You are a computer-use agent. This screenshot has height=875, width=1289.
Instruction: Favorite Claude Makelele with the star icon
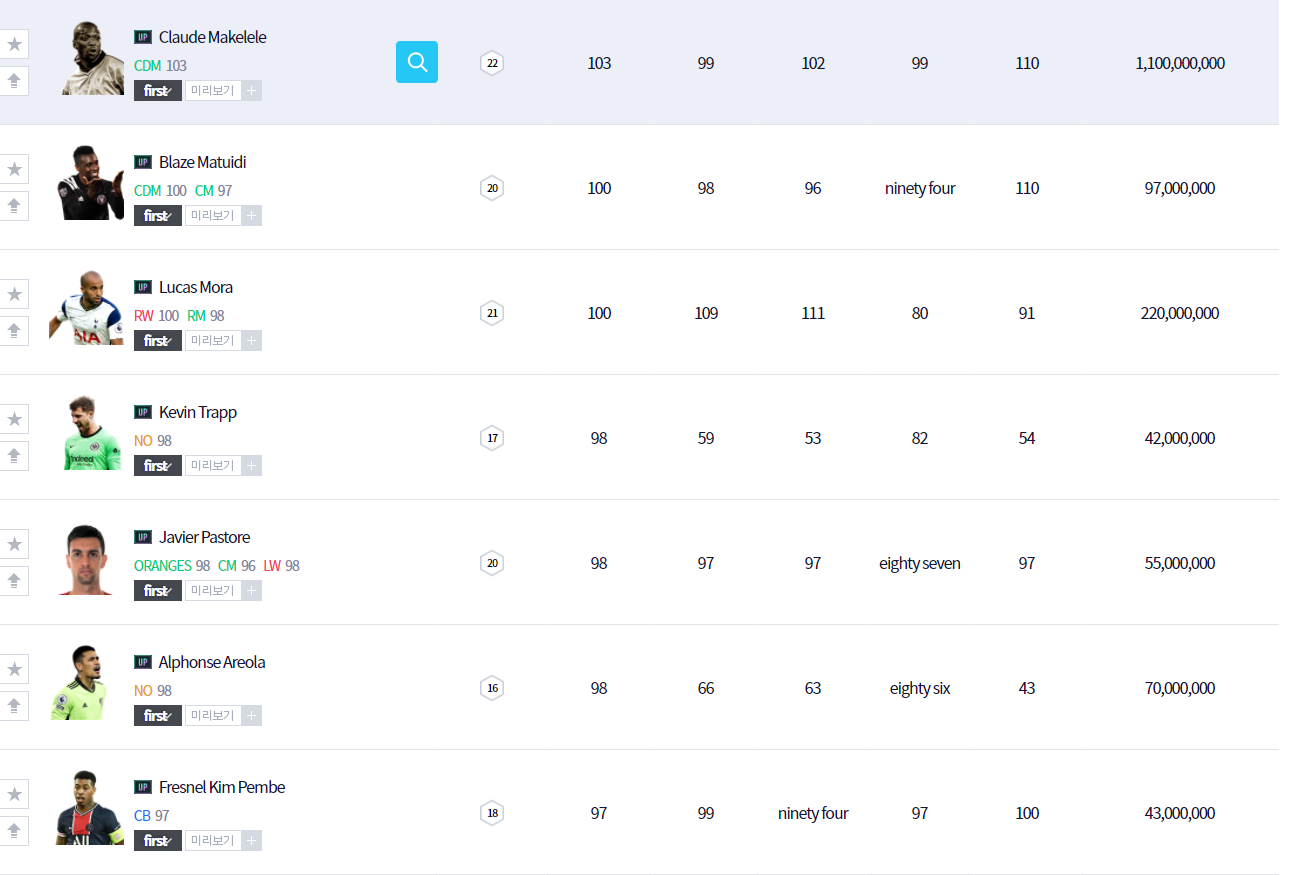pos(14,44)
